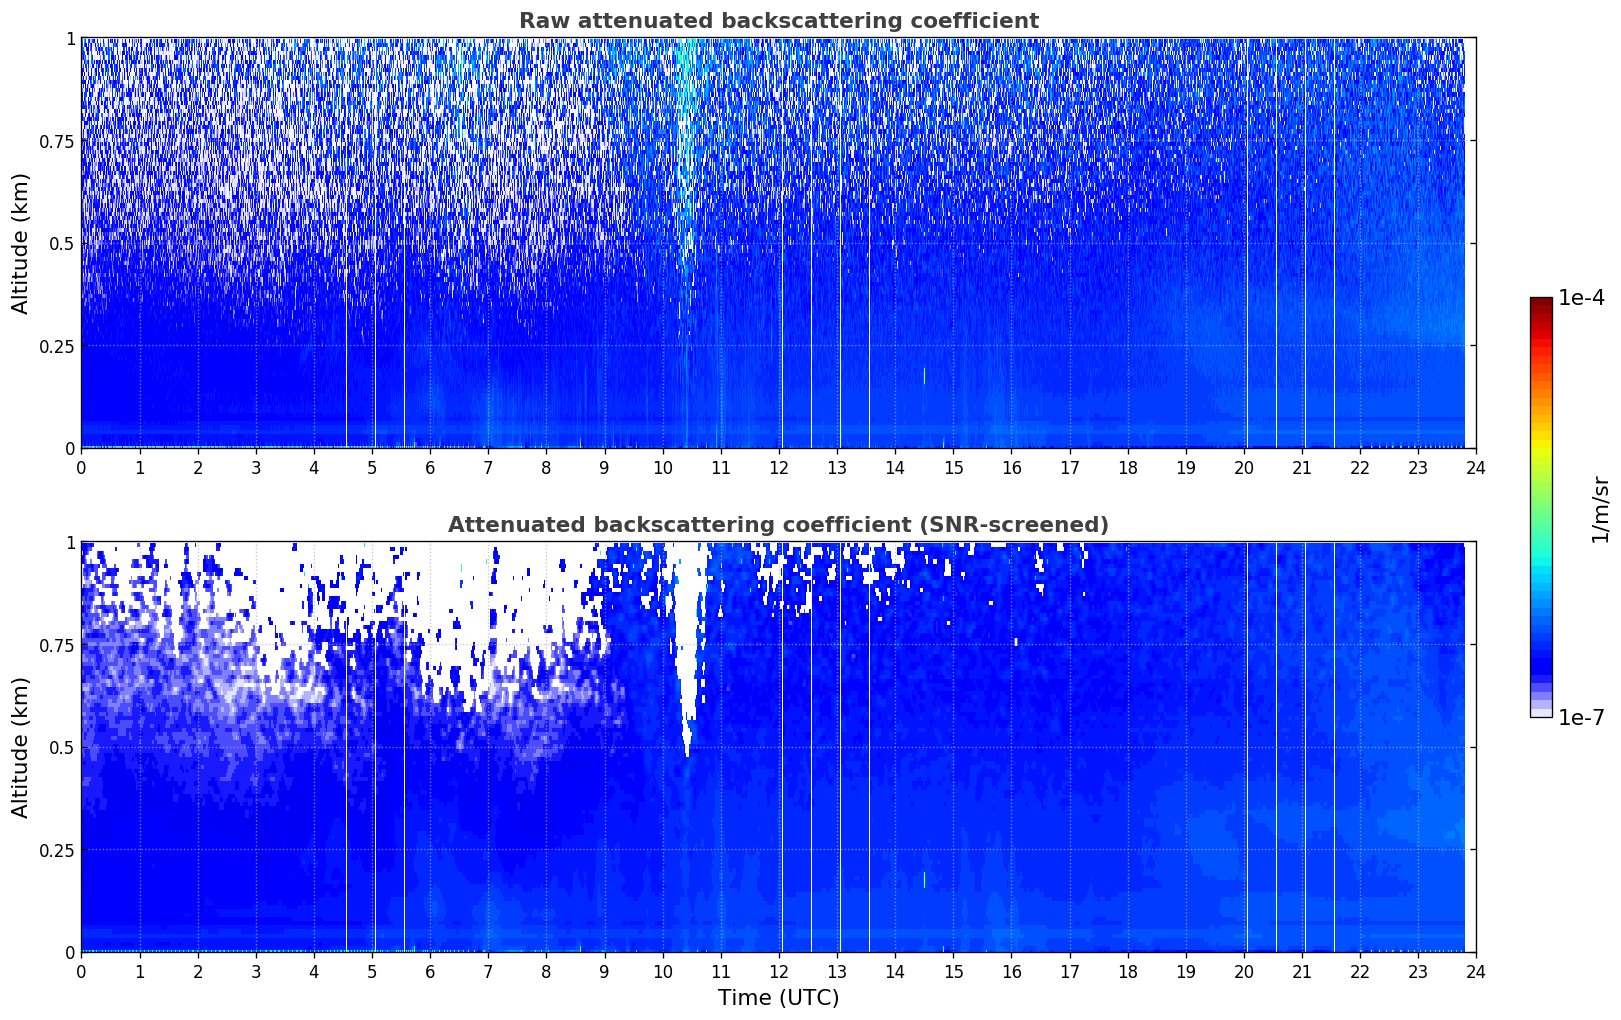Click the bottom plot title 'Attenuated backscattering coefficient (SNR-screened)'

778,525
